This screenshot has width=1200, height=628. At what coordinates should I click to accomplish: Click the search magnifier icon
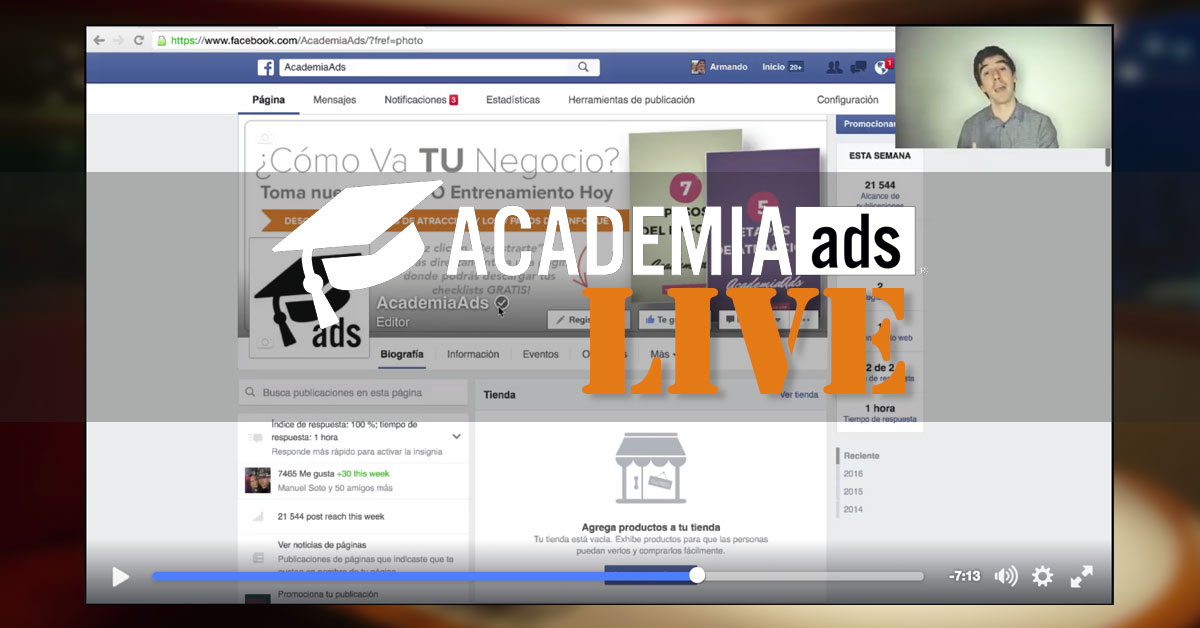(x=584, y=67)
